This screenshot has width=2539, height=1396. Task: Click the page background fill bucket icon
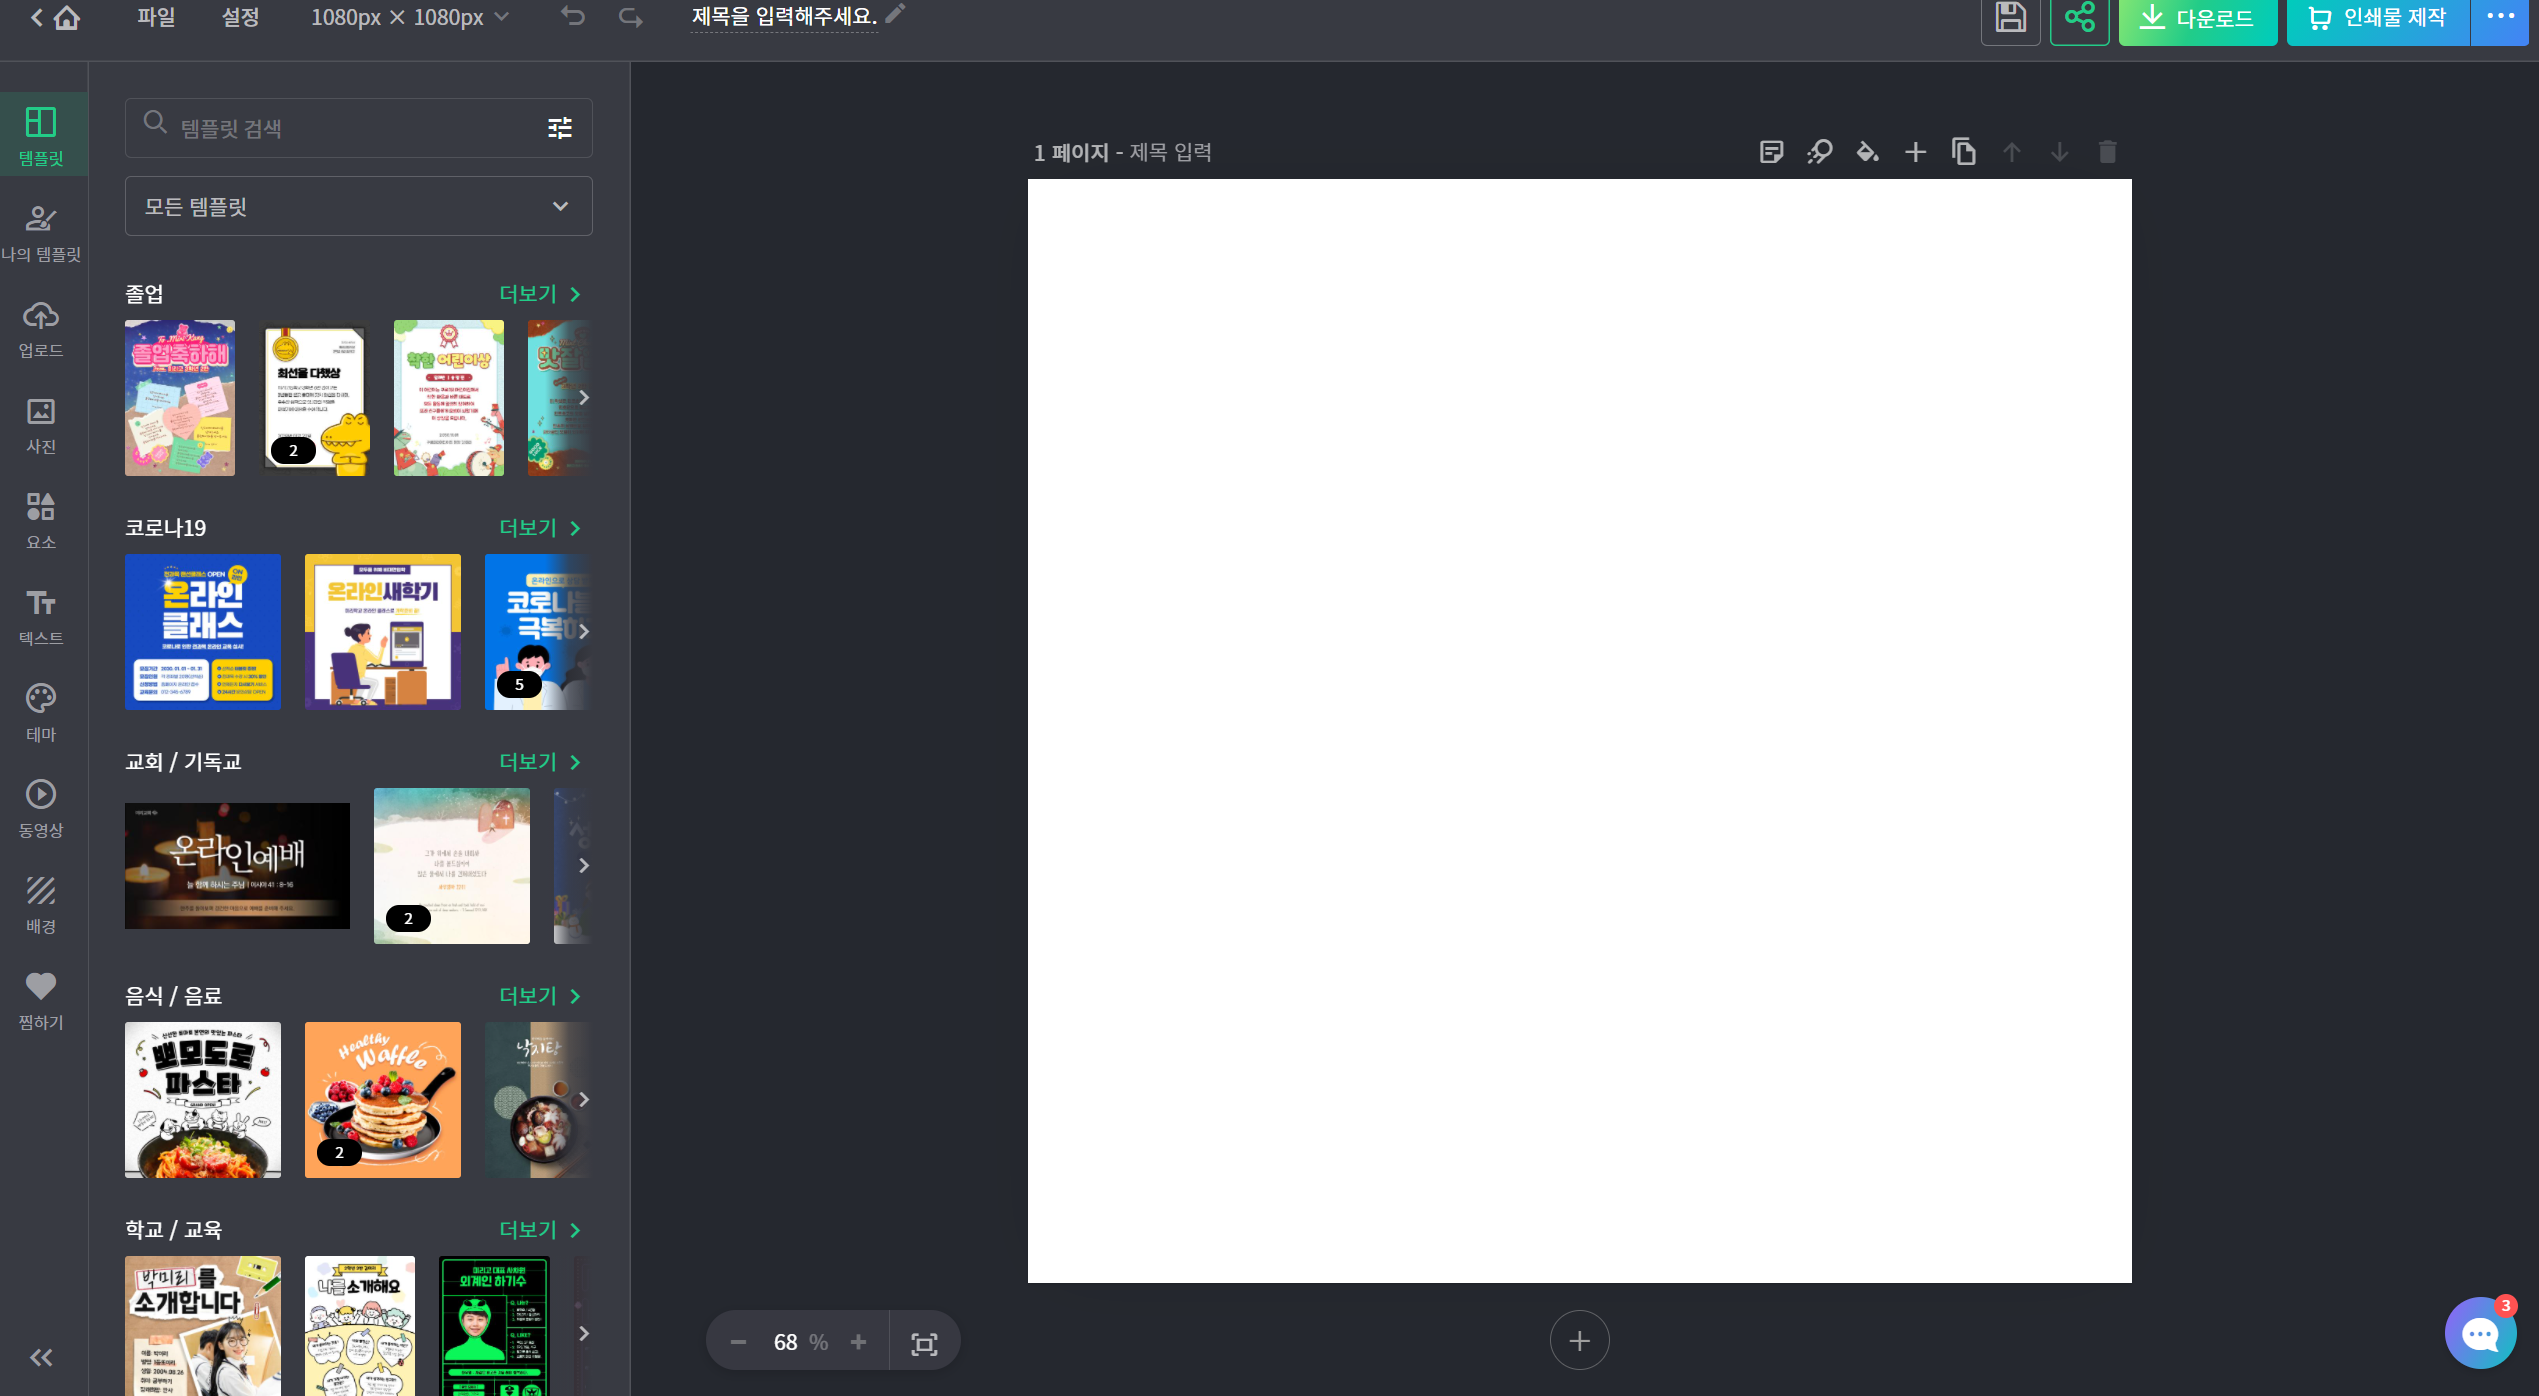point(1866,152)
